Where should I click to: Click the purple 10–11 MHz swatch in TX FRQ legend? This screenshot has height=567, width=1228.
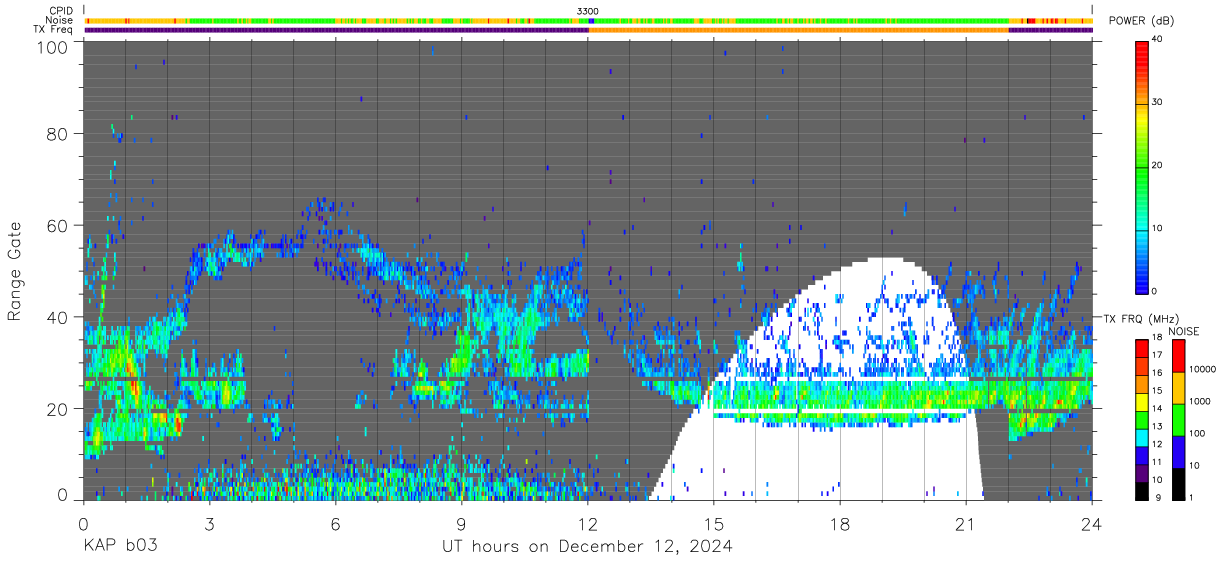tap(1142, 471)
